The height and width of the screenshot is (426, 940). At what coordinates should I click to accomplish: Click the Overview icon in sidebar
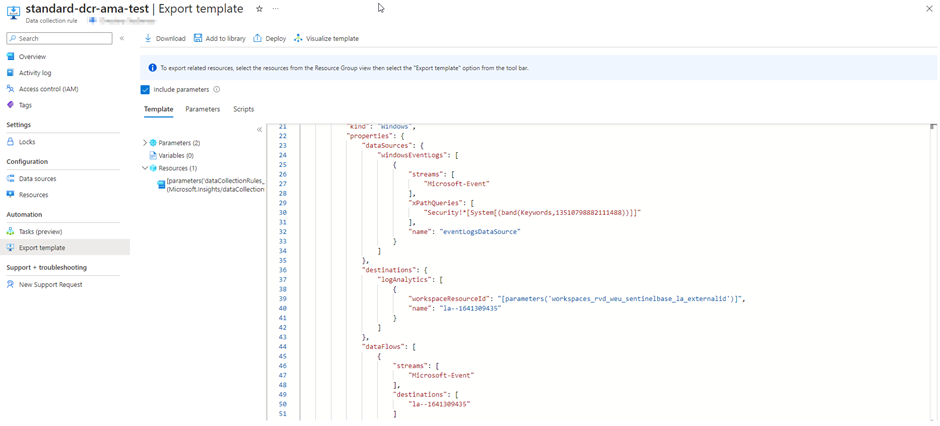[x=10, y=56]
